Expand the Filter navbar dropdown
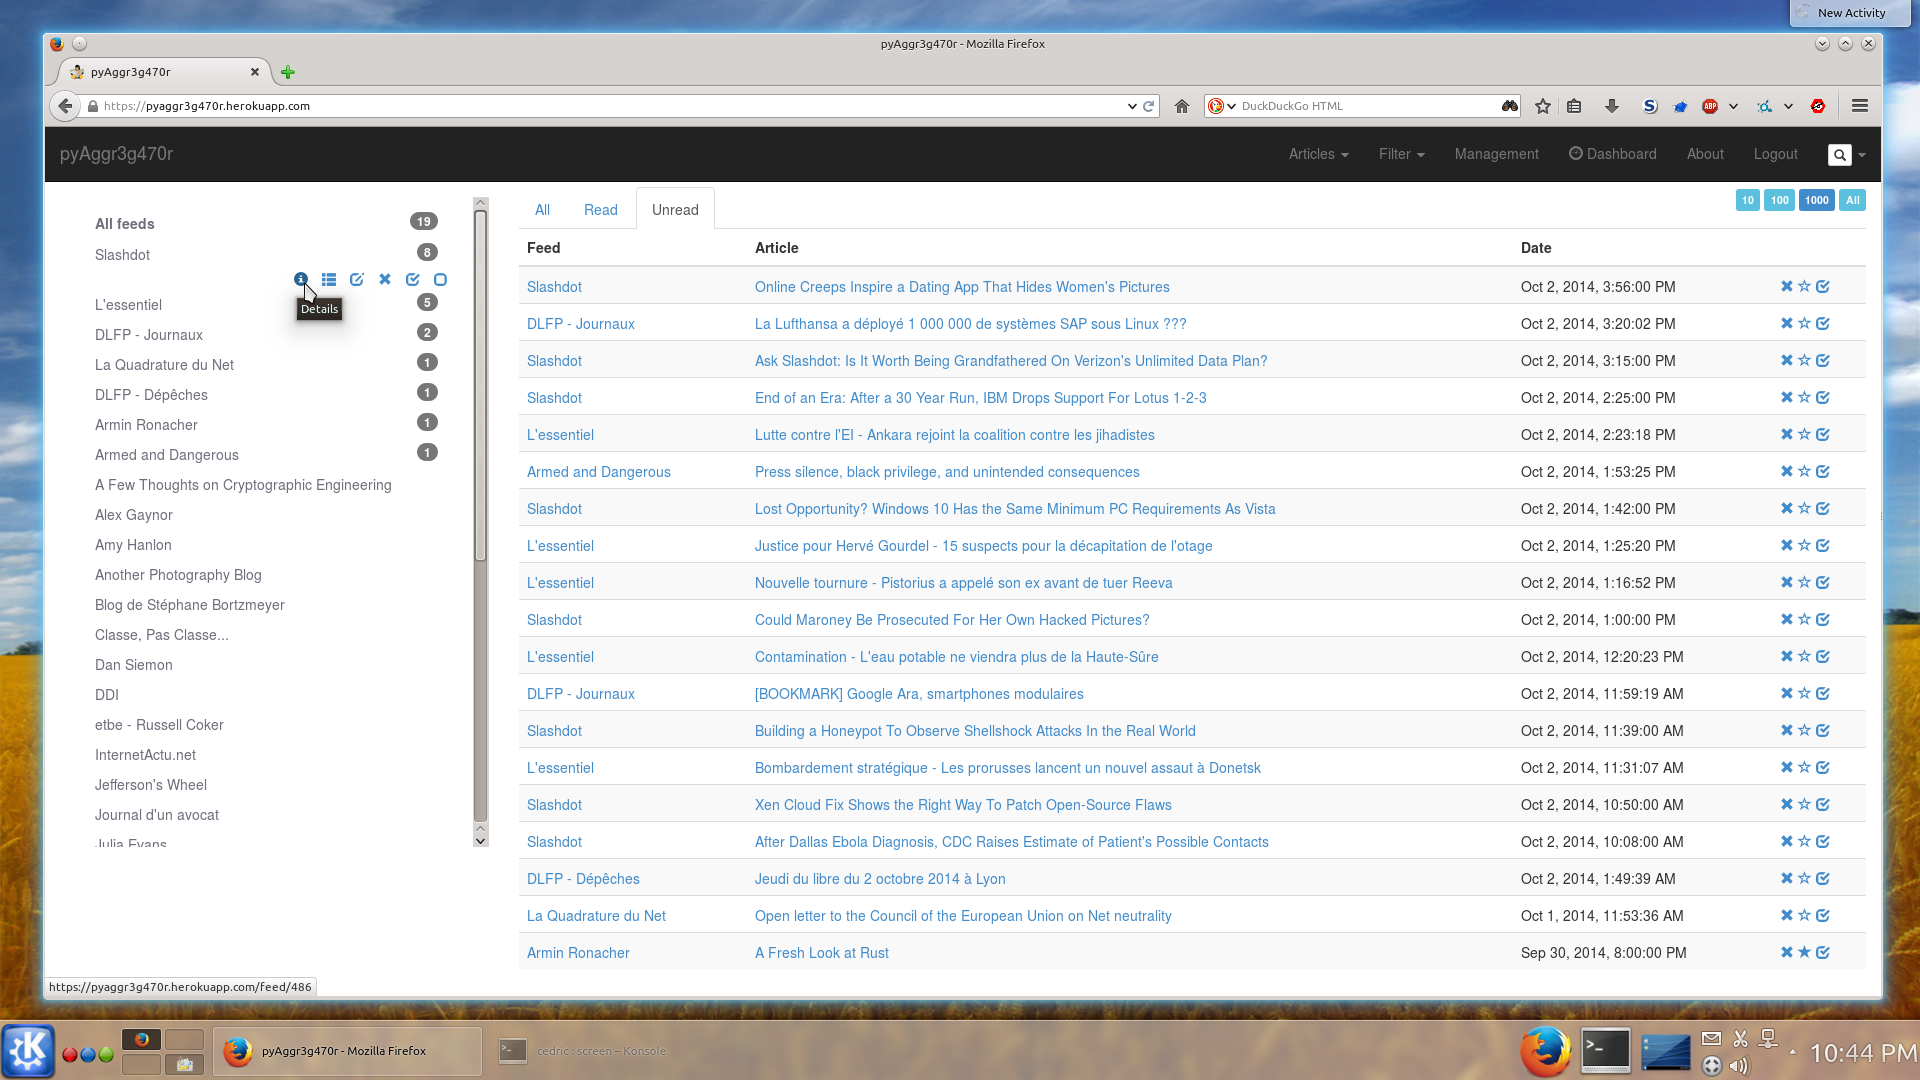The image size is (1920, 1080). point(1401,154)
